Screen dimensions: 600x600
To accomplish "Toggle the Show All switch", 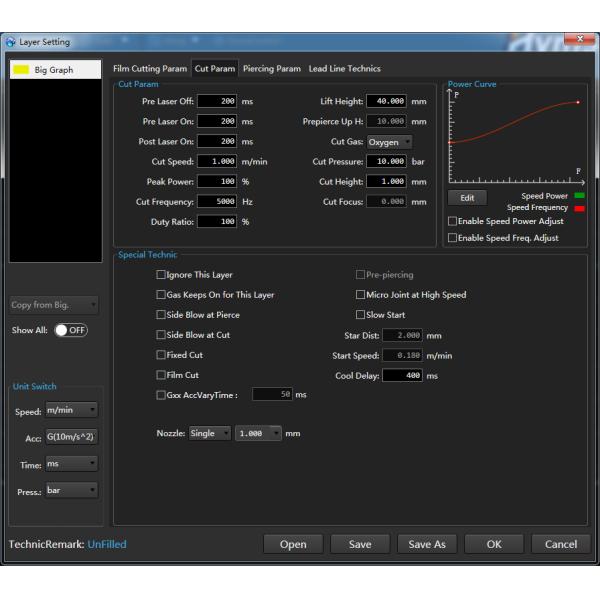I will pyautogui.click(x=70, y=331).
